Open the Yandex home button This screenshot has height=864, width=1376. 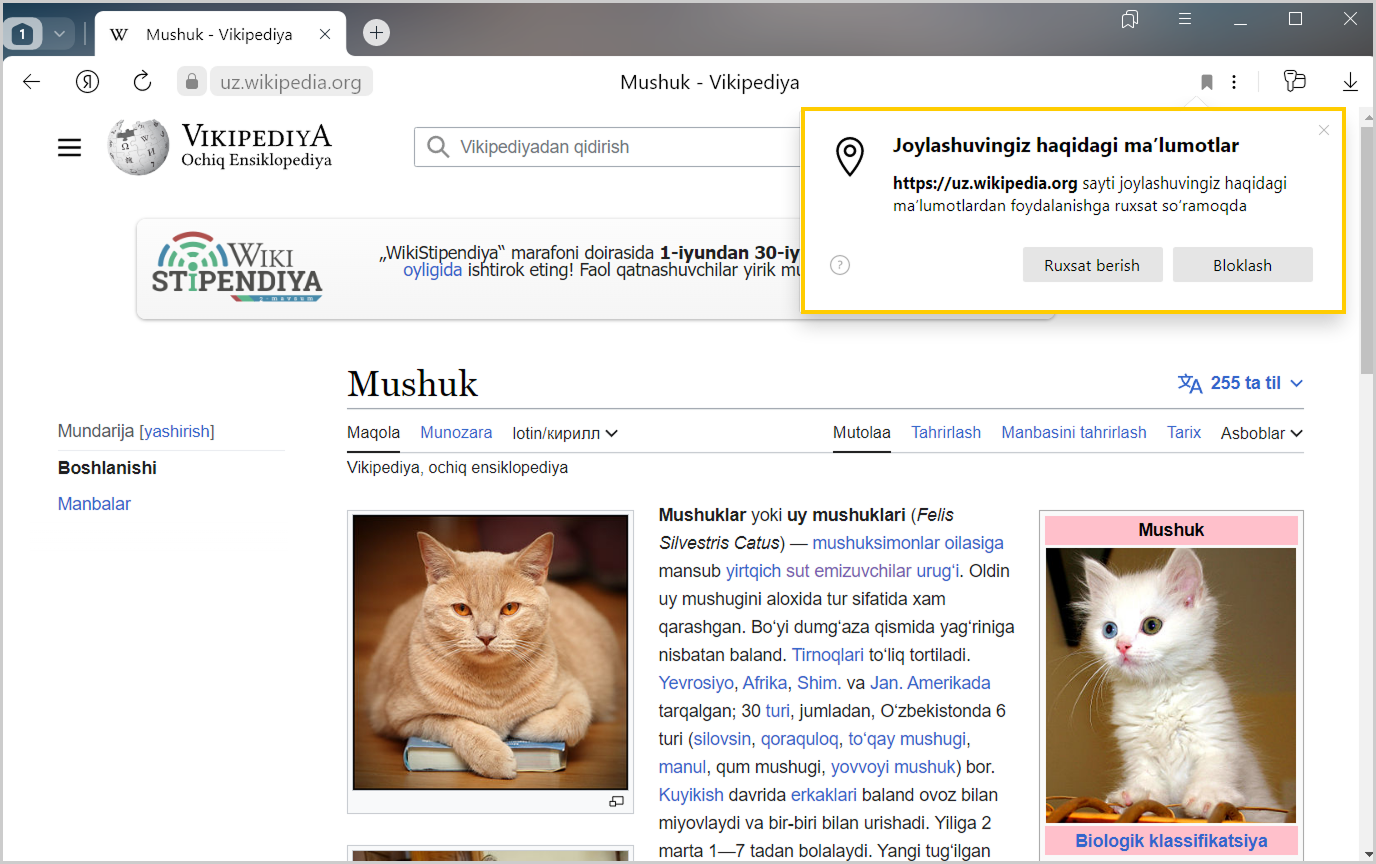click(x=88, y=82)
